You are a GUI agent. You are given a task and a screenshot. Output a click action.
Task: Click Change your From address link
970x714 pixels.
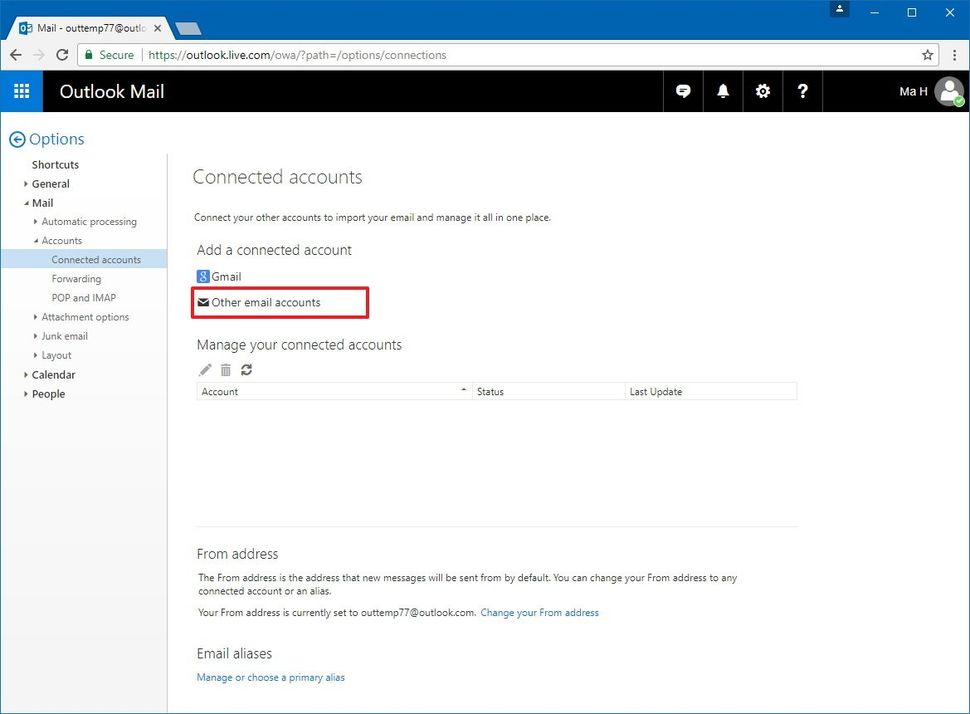point(539,612)
